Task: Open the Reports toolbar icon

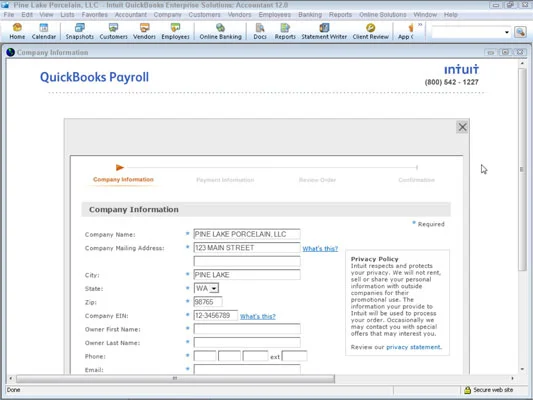Action: click(285, 31)
